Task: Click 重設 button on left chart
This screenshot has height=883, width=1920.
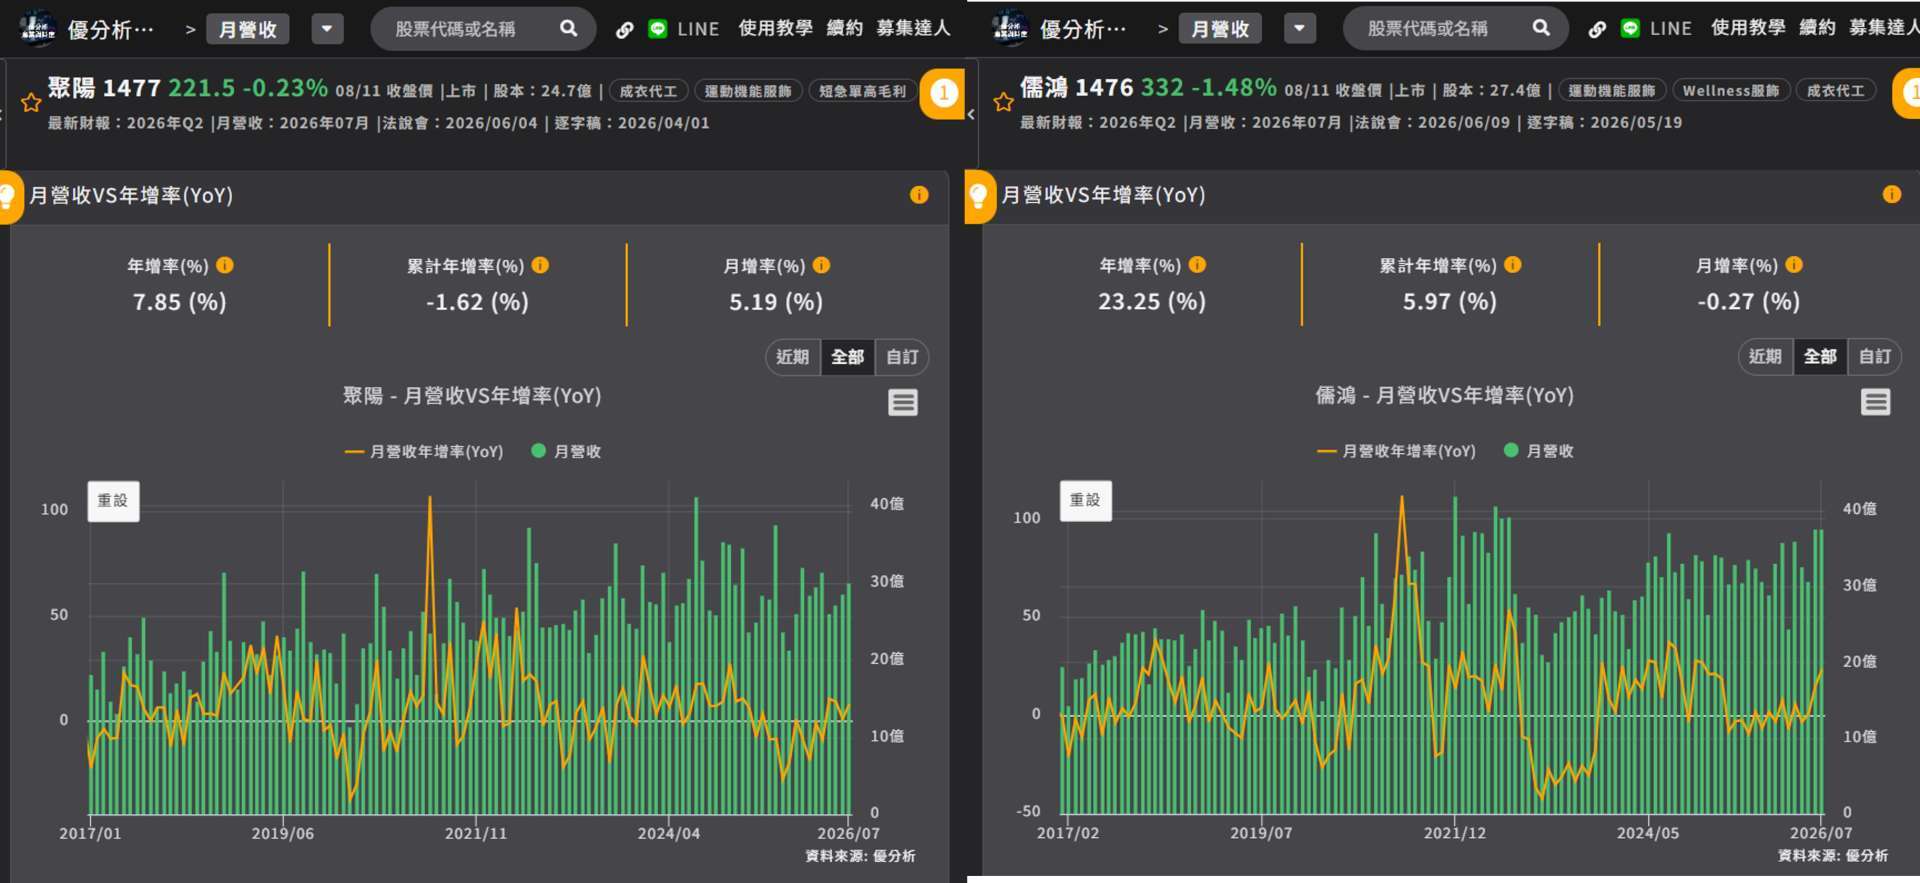Action: [113, 501]
